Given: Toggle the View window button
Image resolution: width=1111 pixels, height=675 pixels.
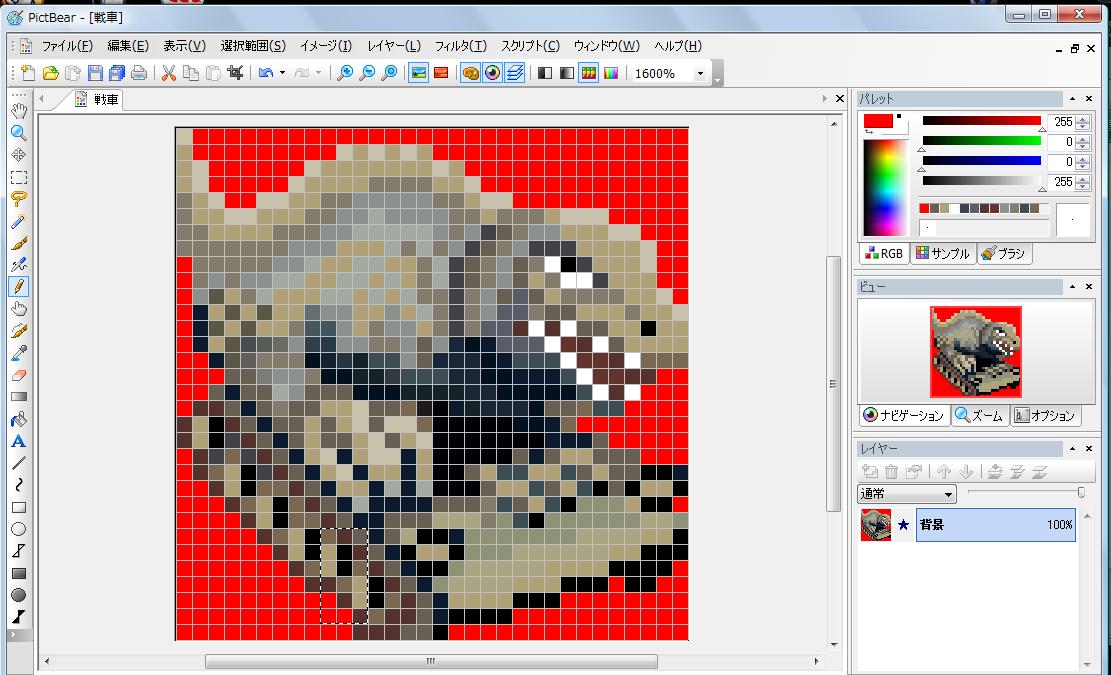Looking at the screenshot, I should tap(492, 73).
